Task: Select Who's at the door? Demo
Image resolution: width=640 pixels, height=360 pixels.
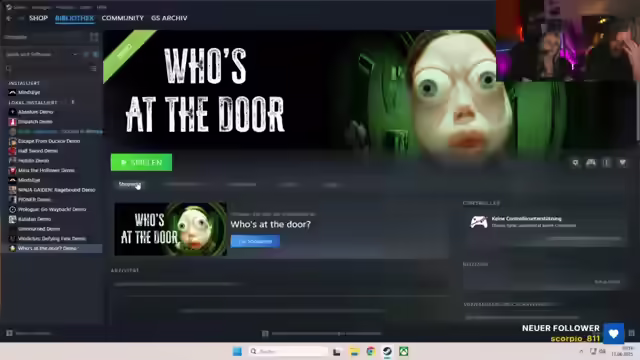Action: 47,248
